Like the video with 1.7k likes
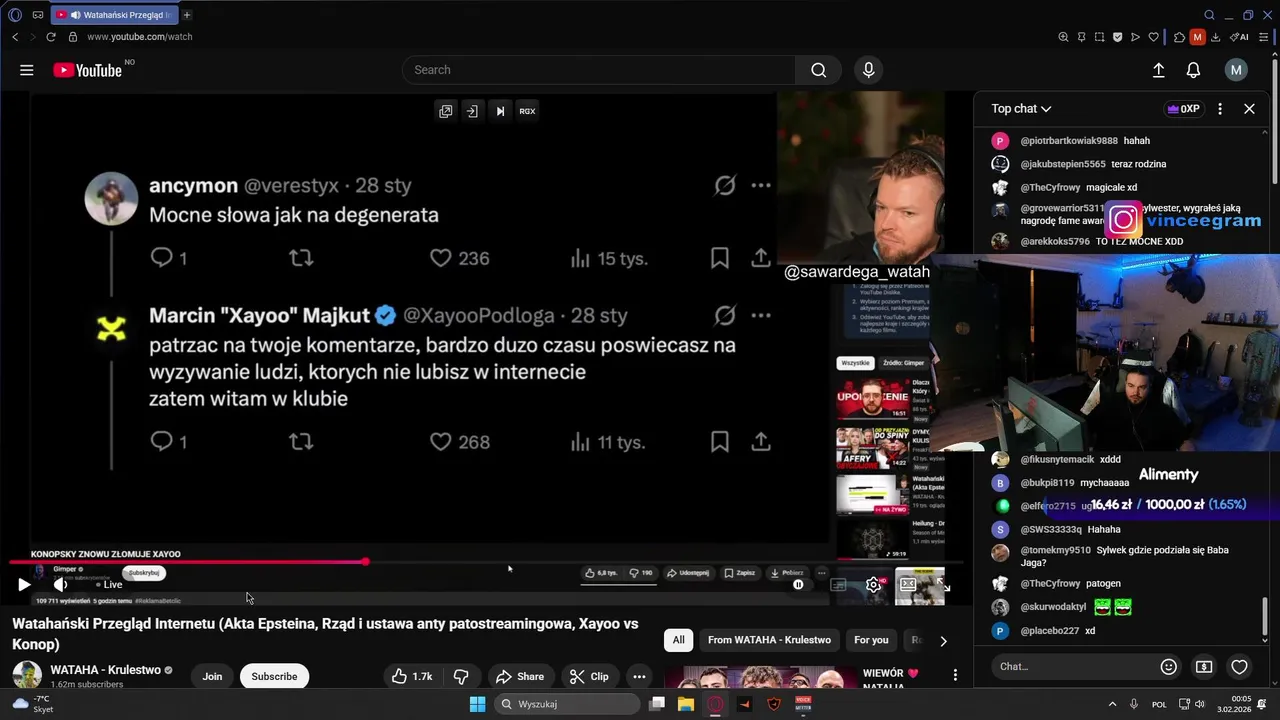Screen dimensions: 1280x720 click(412, 676)
